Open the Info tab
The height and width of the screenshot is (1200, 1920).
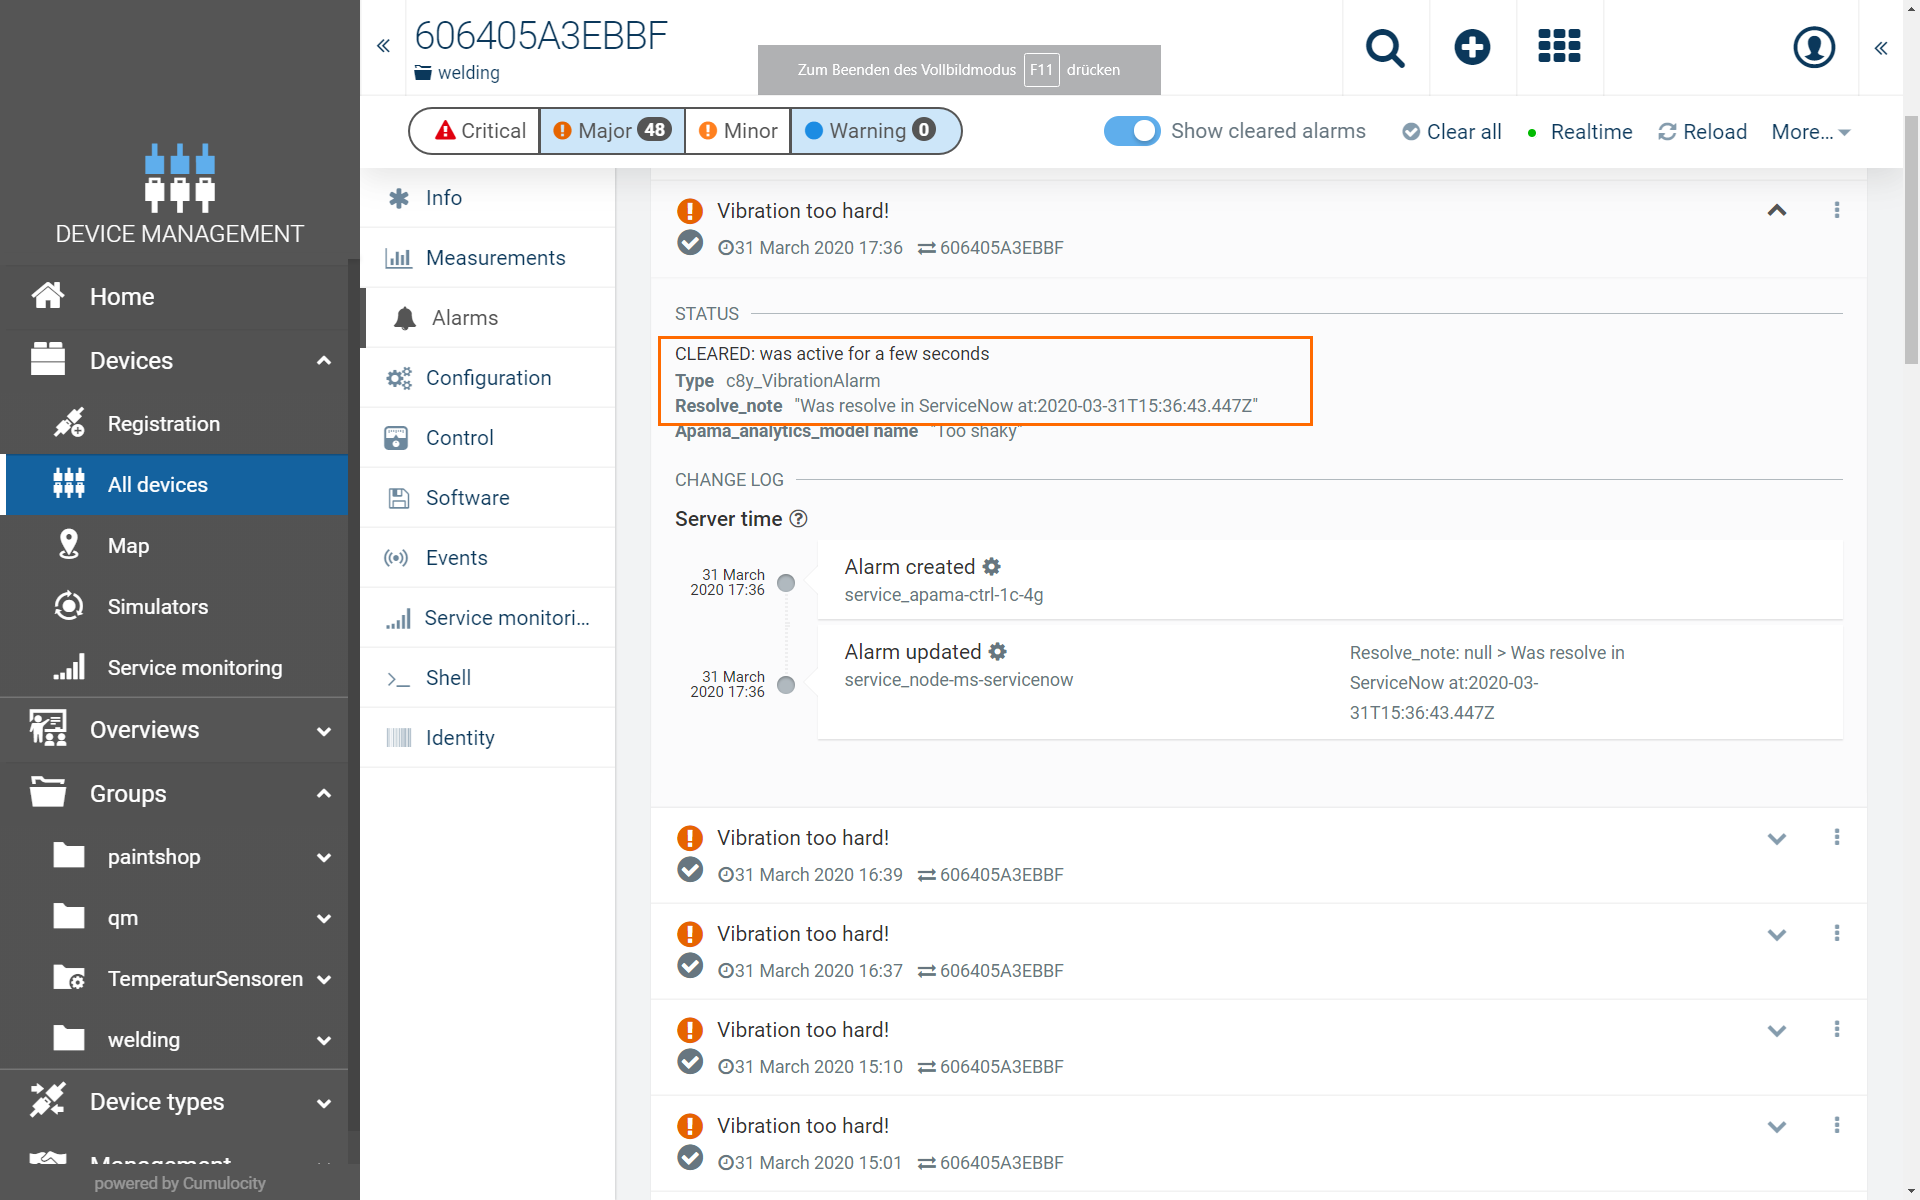488,198
